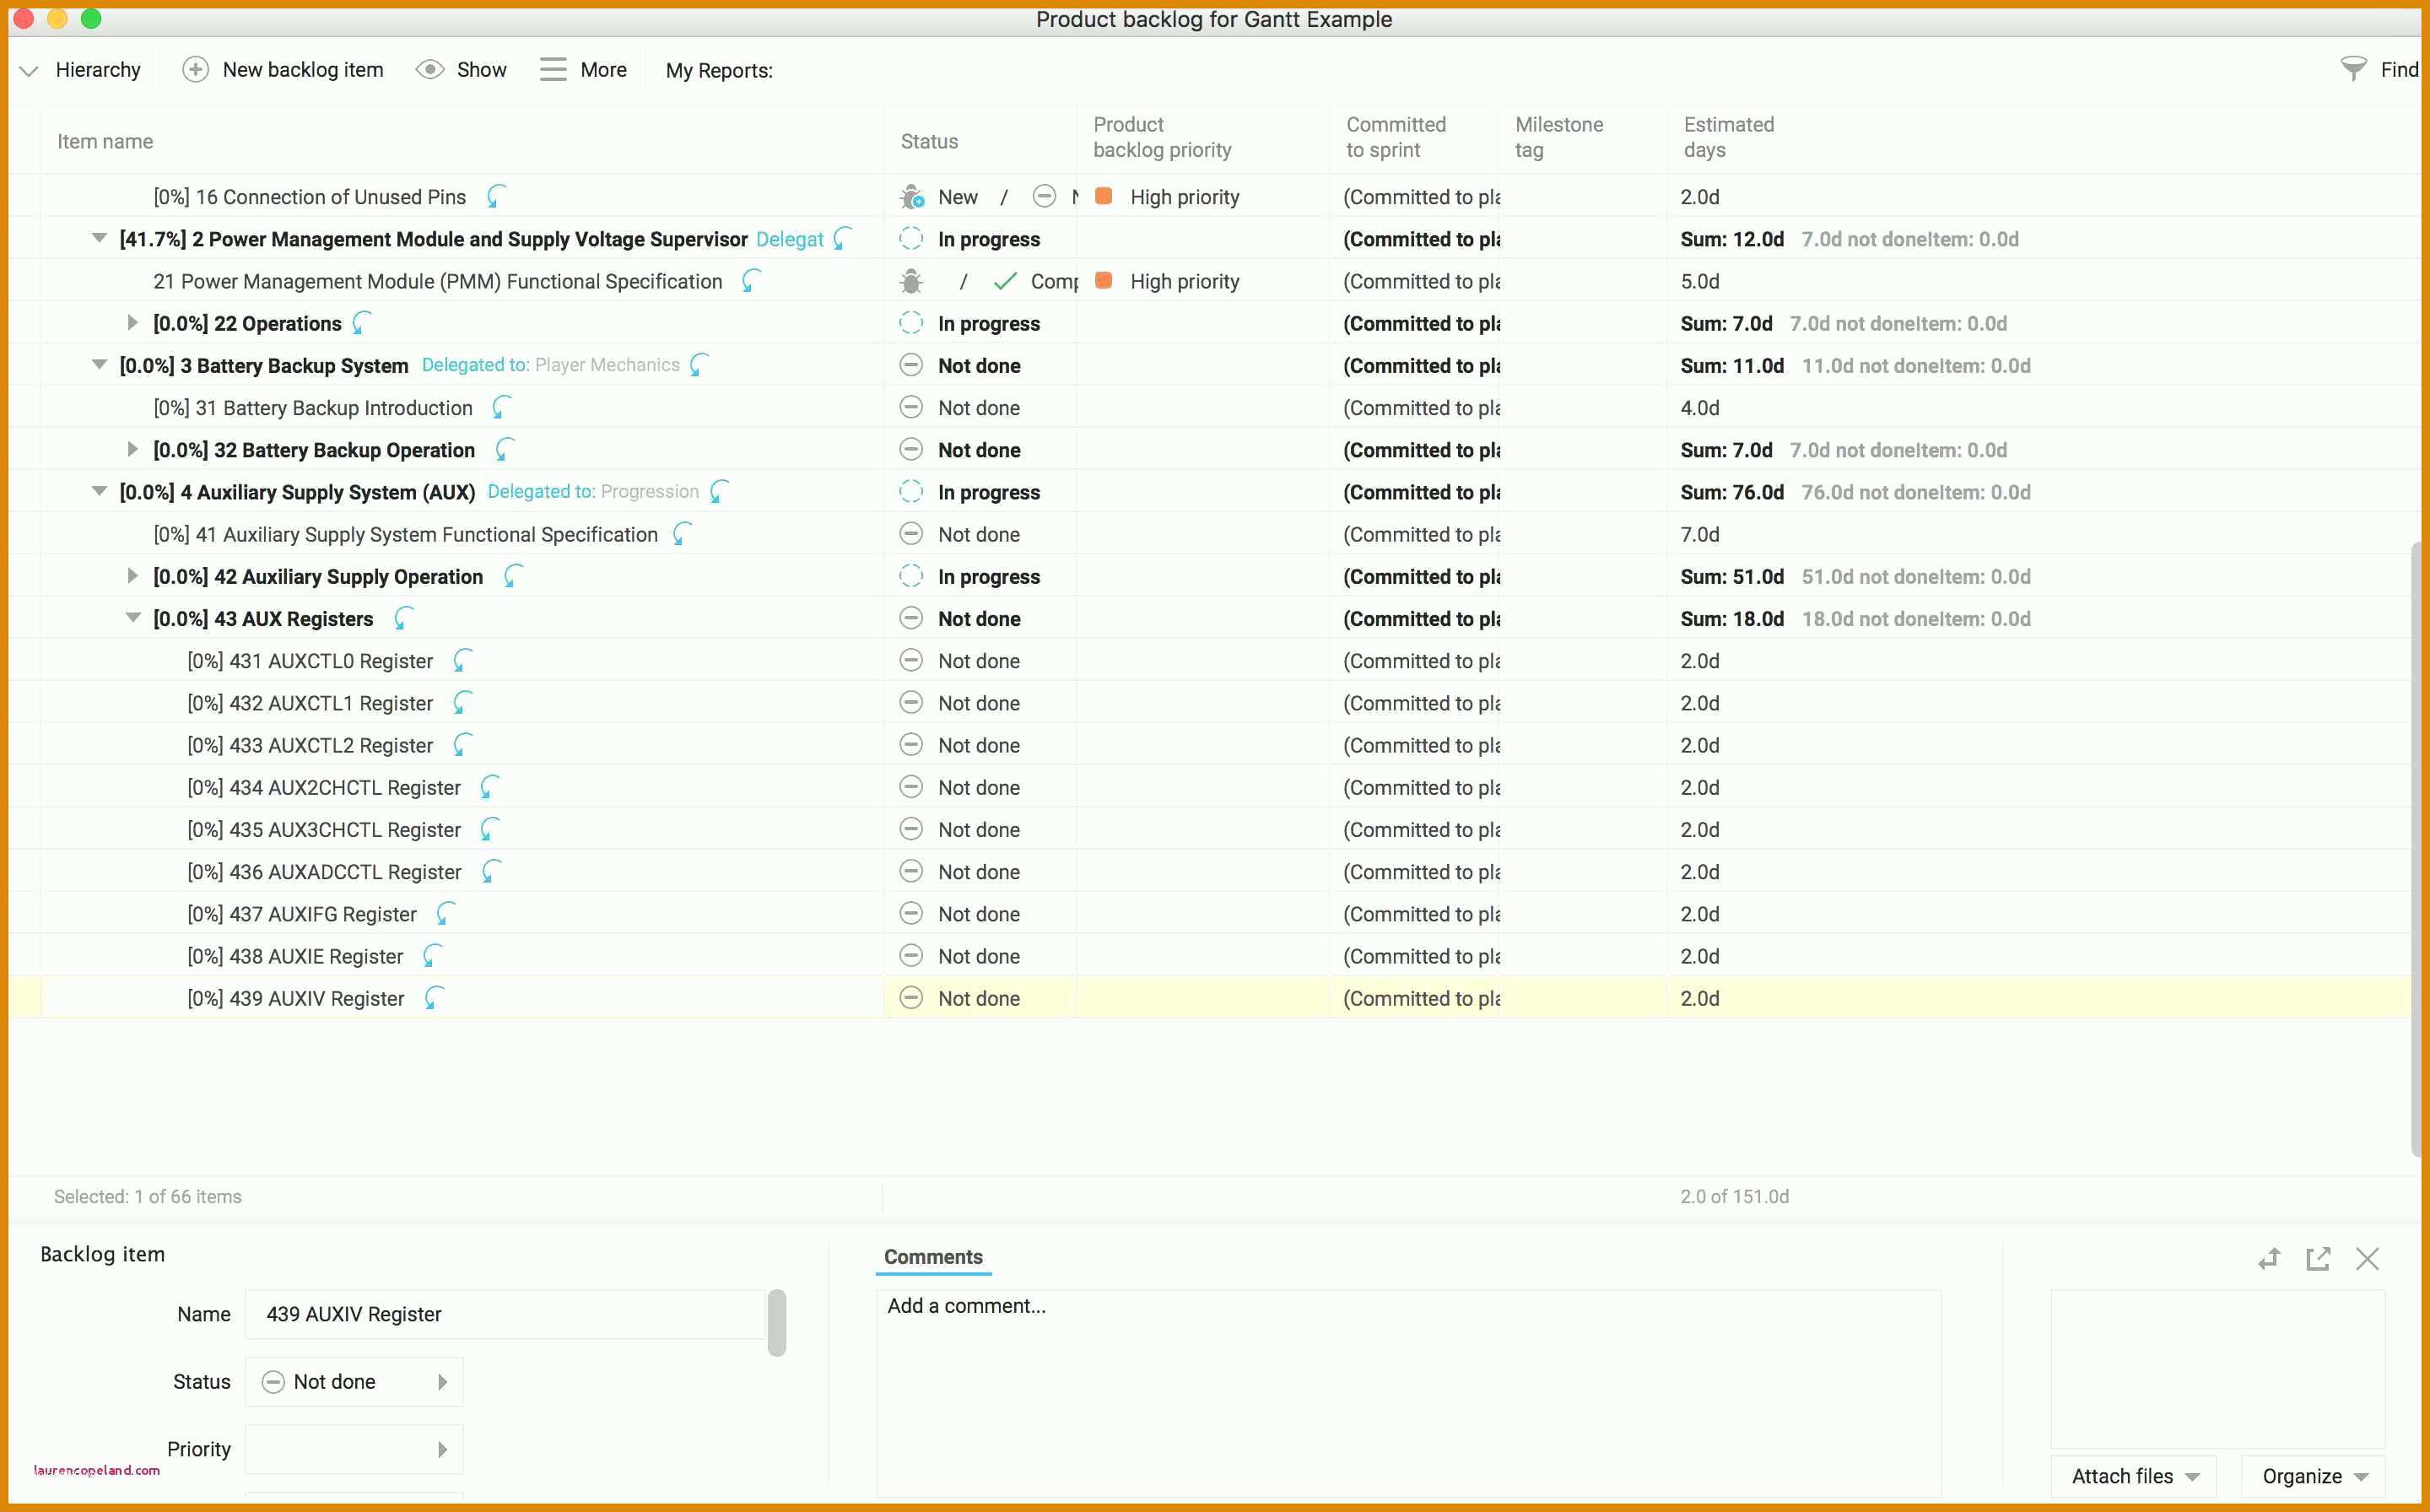The height and width of the screenshot is (1512, 2430).
Task: Click Delegated to: Player Mechanics link
Action: click(x=550, y=365)
